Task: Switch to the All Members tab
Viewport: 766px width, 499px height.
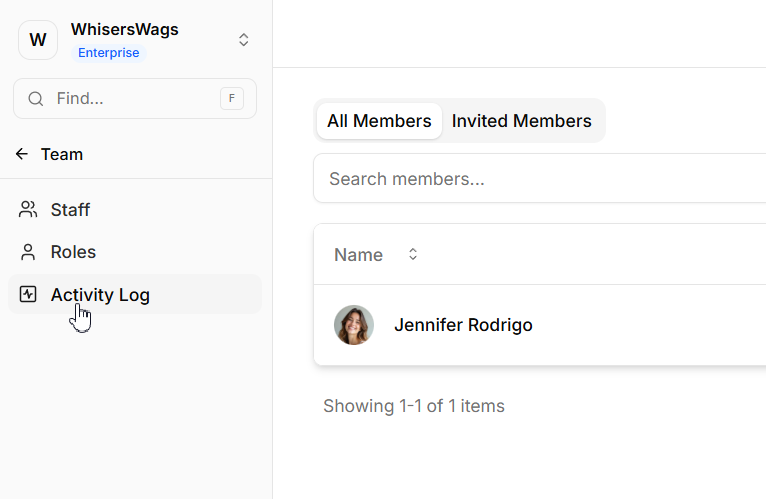Action: pos(379,121)
